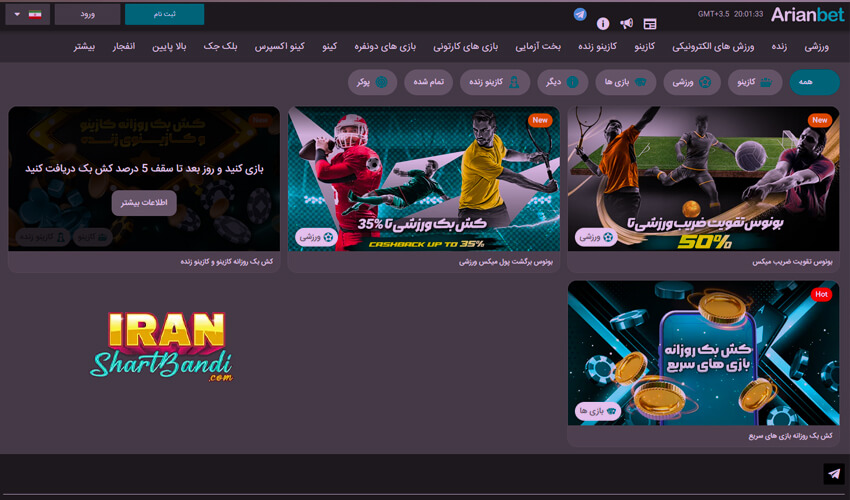Open the megaphone announcements icon
Image resolution: width=850 pixels, height=500 pixels.
(626, 23)
